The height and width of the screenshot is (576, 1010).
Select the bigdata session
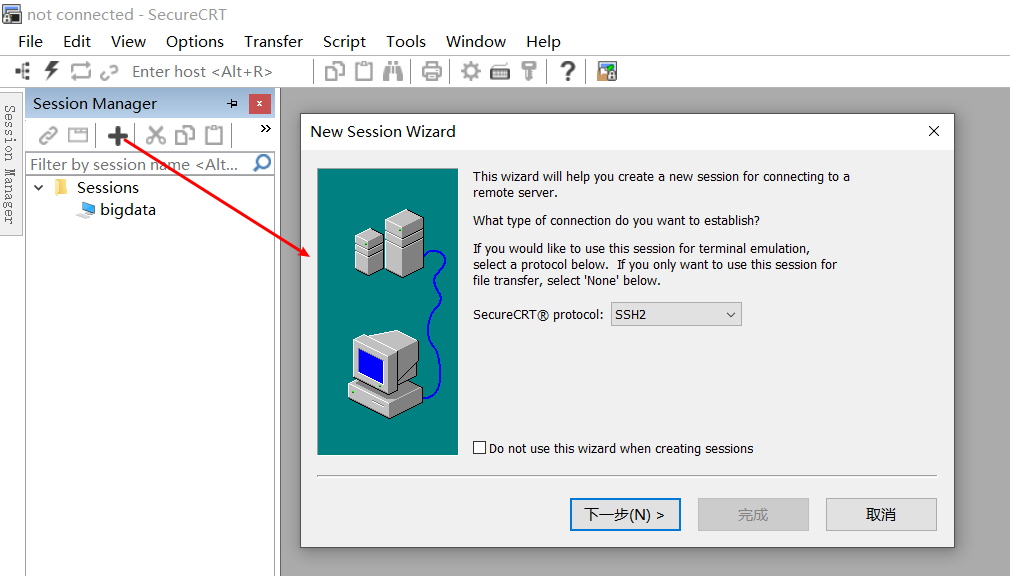(x=128, y=210)
